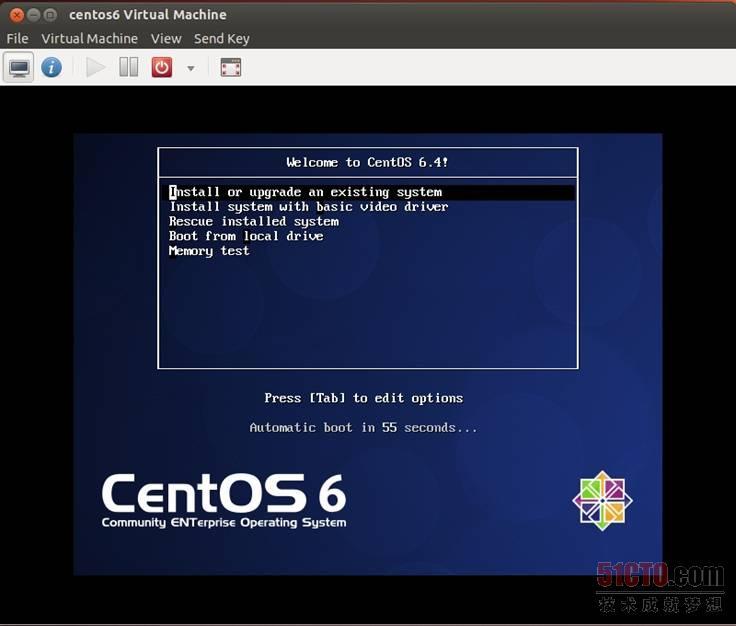
Task: Open the Send Key menu
Action: click(x=222, y=38)
